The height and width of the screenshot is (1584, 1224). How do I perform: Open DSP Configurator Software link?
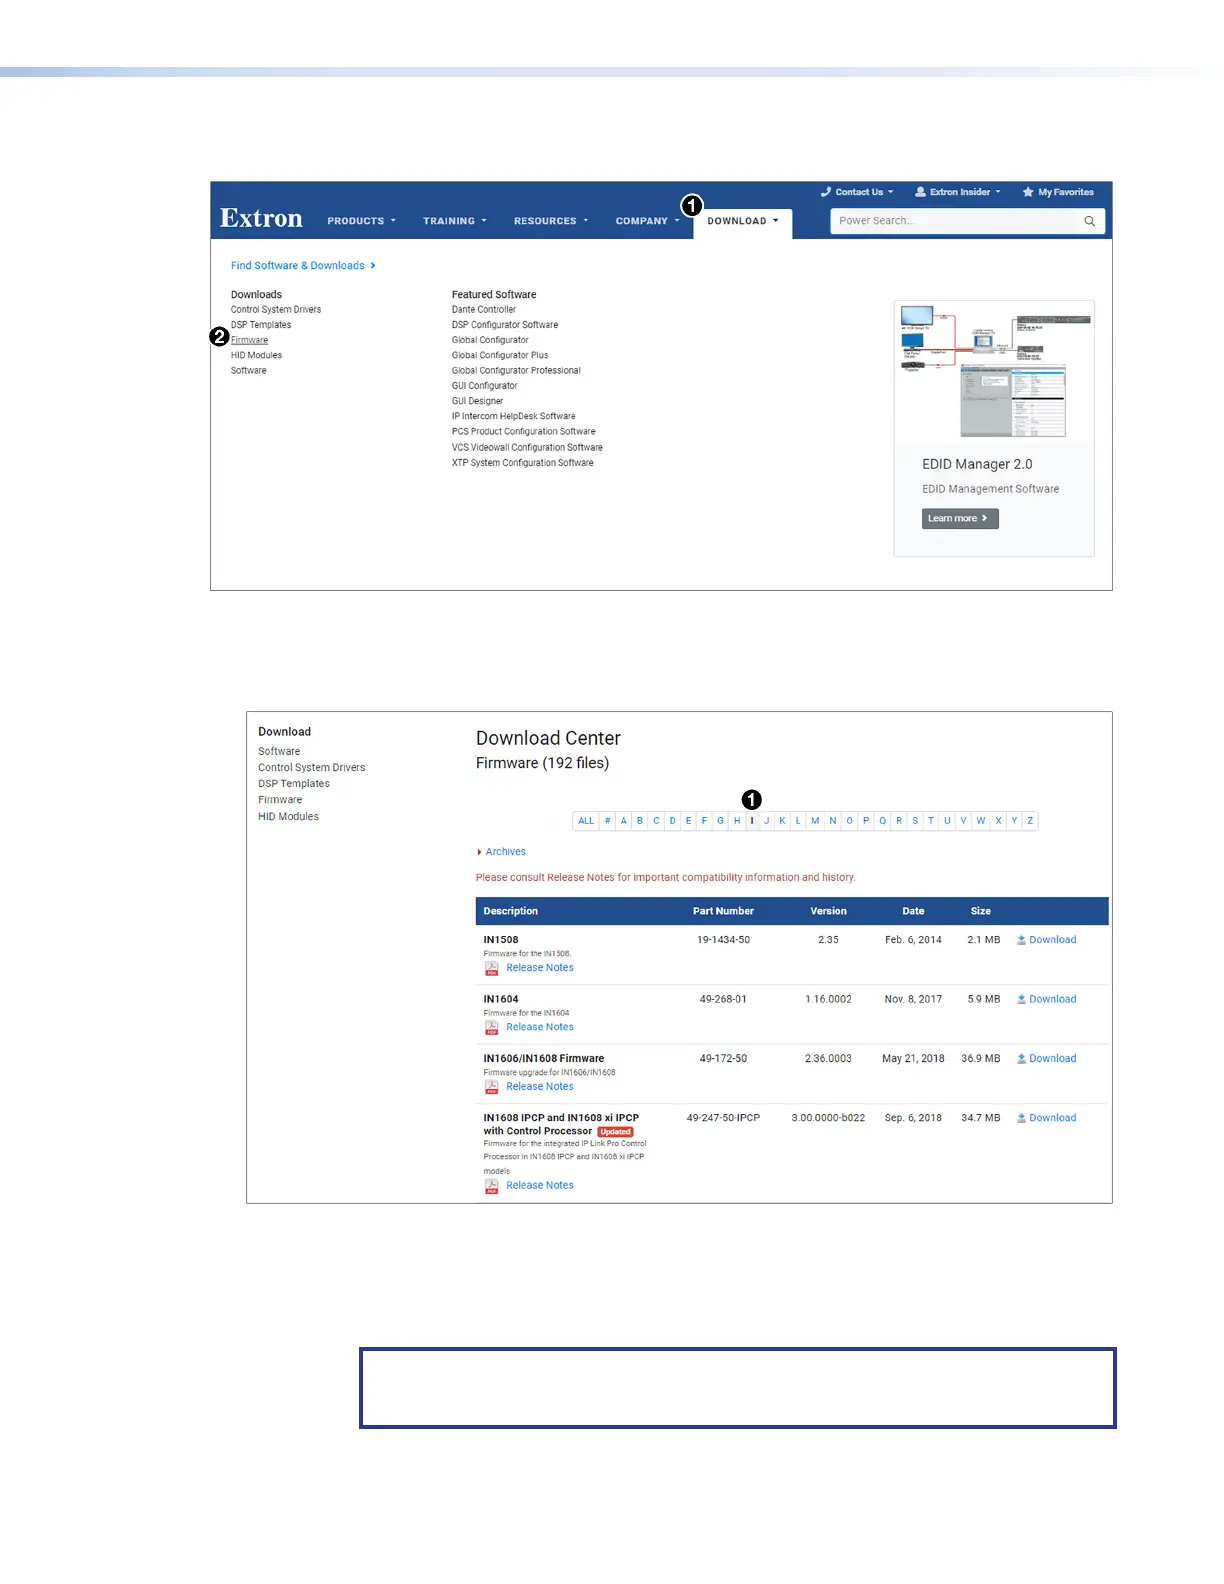pos(504,325)
